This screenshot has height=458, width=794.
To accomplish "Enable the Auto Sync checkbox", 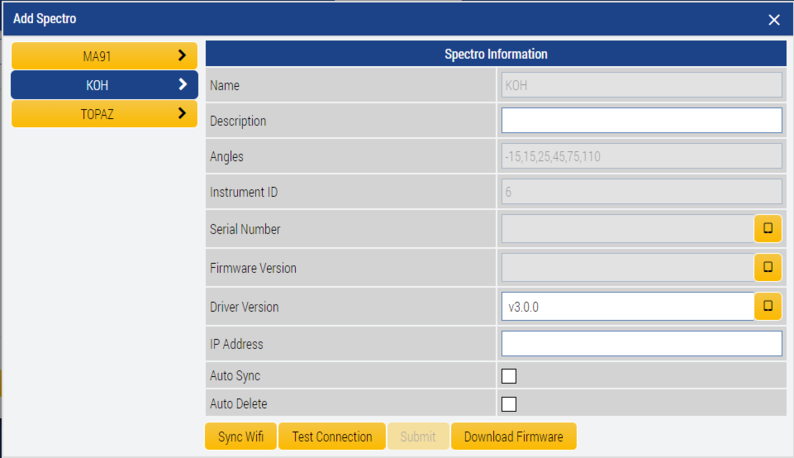I will coord(509,376).
